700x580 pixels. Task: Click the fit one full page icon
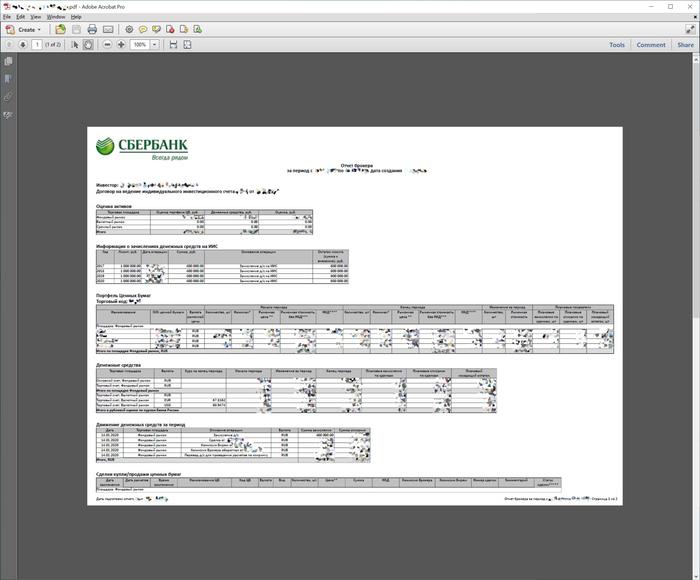187,45
